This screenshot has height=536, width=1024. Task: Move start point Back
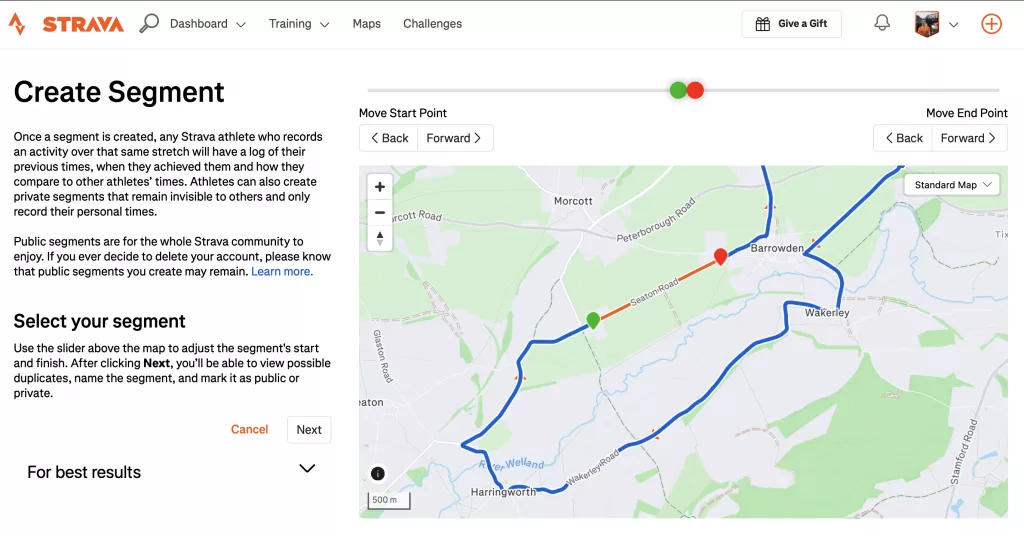pos(389,138)
